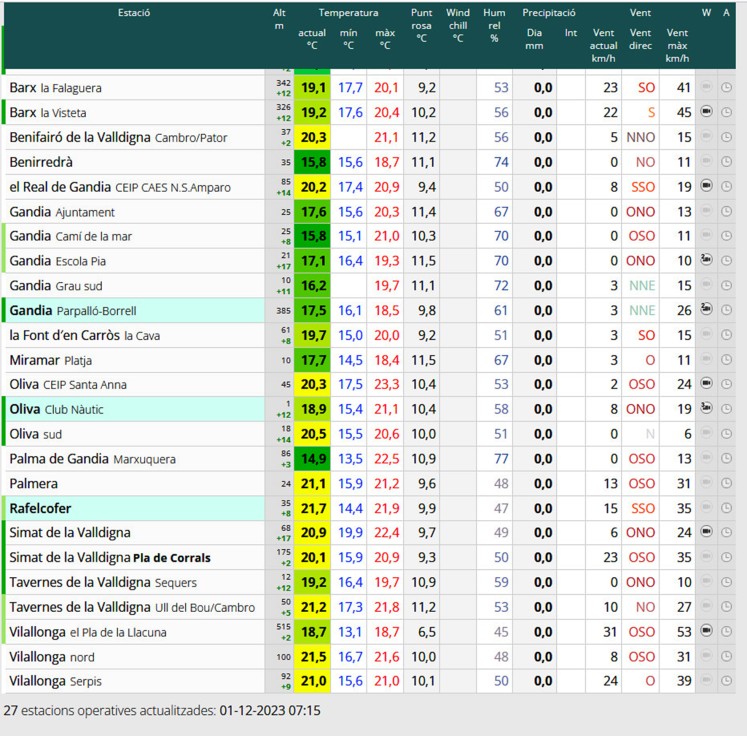Viewport: 747px width, 736px height.
Task: Open the Rafelcofer station link
Action: coord(40,508)
